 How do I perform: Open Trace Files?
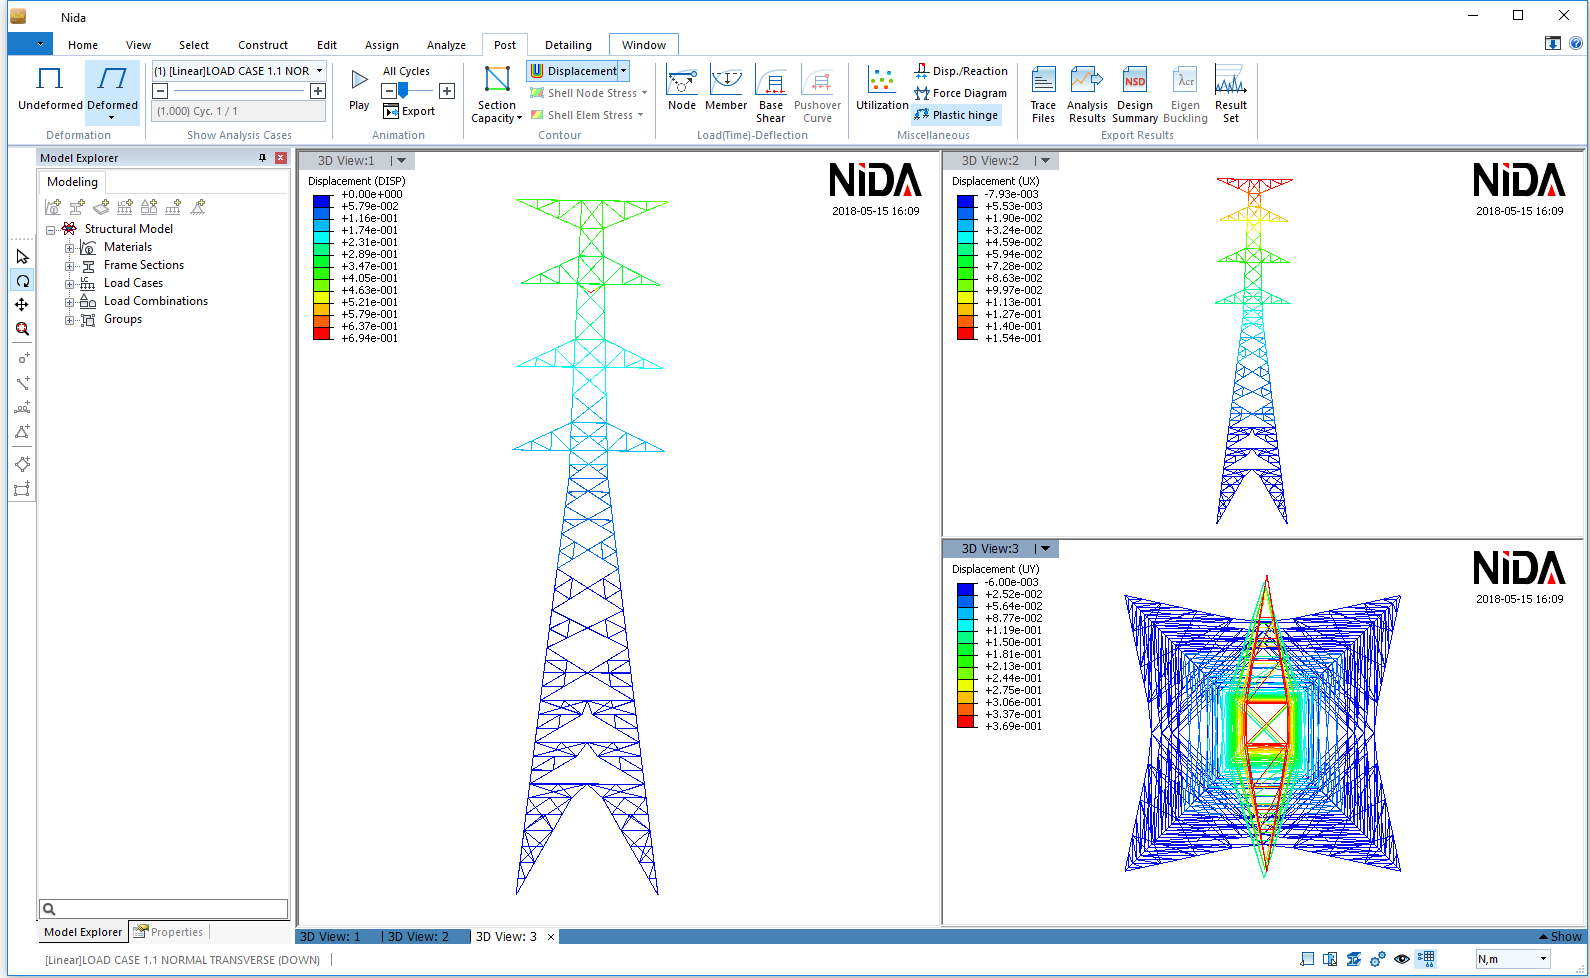[1043, 95]
